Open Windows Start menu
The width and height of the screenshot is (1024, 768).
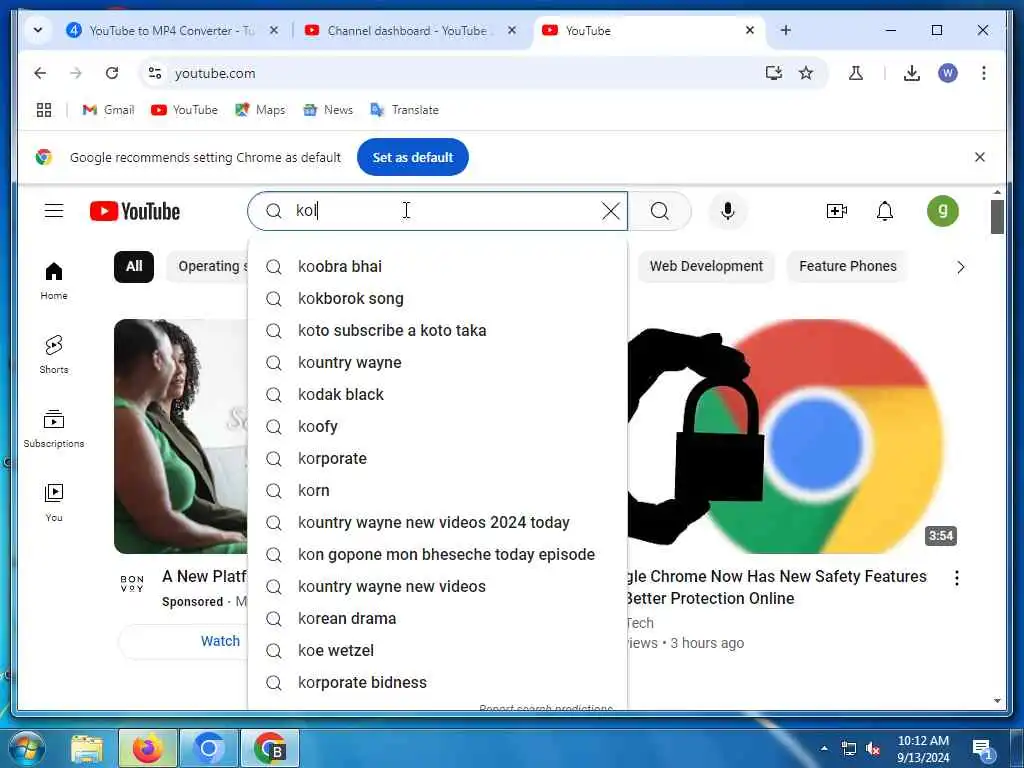[x=27, y=748]
